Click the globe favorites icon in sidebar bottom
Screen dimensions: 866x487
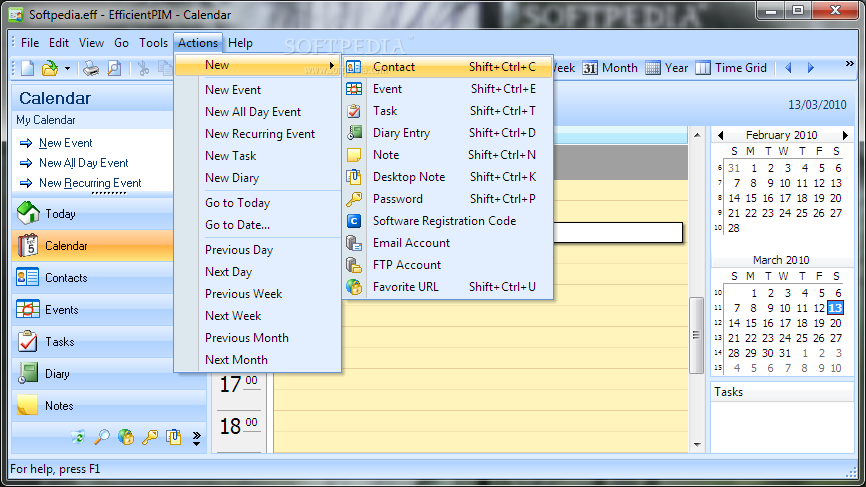coord(126,437)
